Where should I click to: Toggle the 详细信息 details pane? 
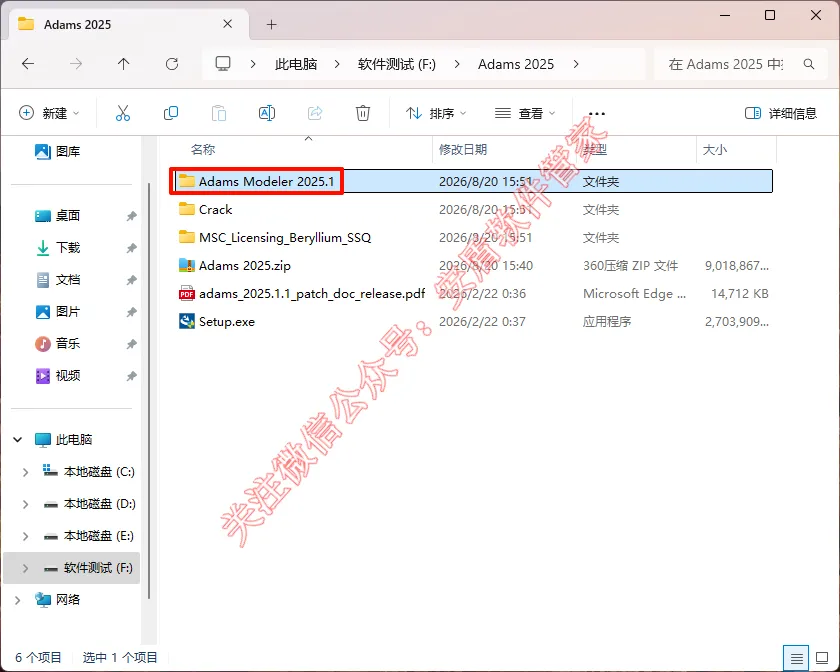coord(781,113)
